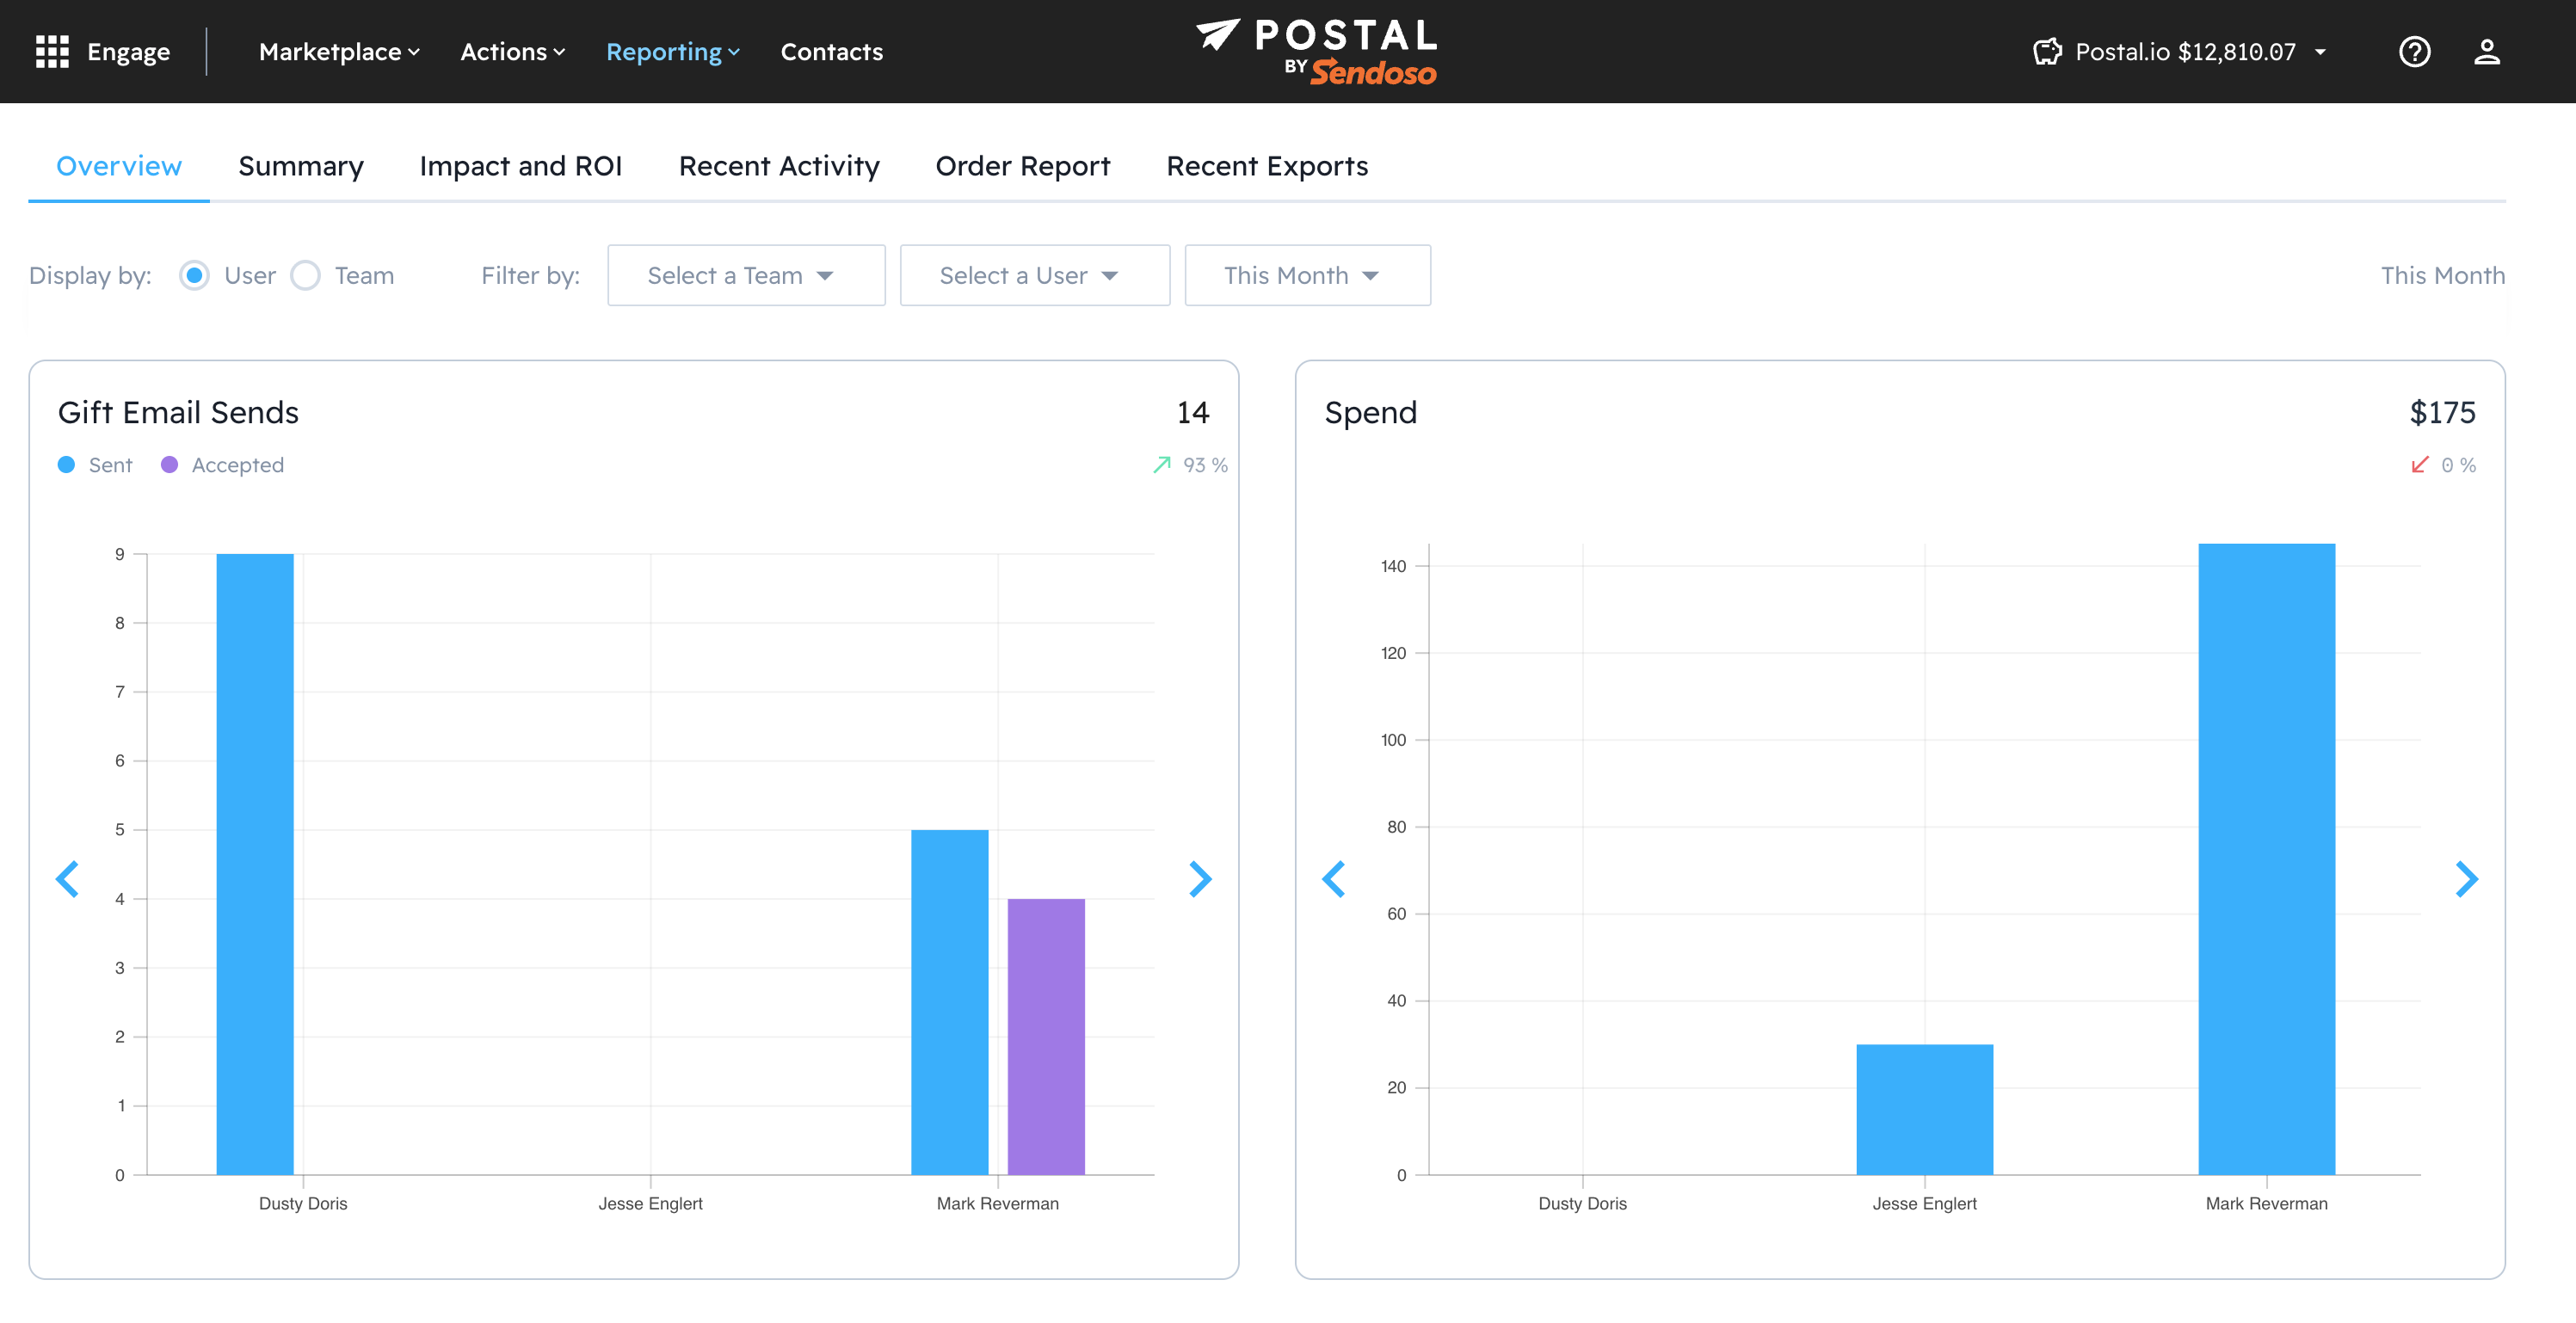Click the help question mark icon
The image size is (2576, 1323).
(x=2414, y=52)
